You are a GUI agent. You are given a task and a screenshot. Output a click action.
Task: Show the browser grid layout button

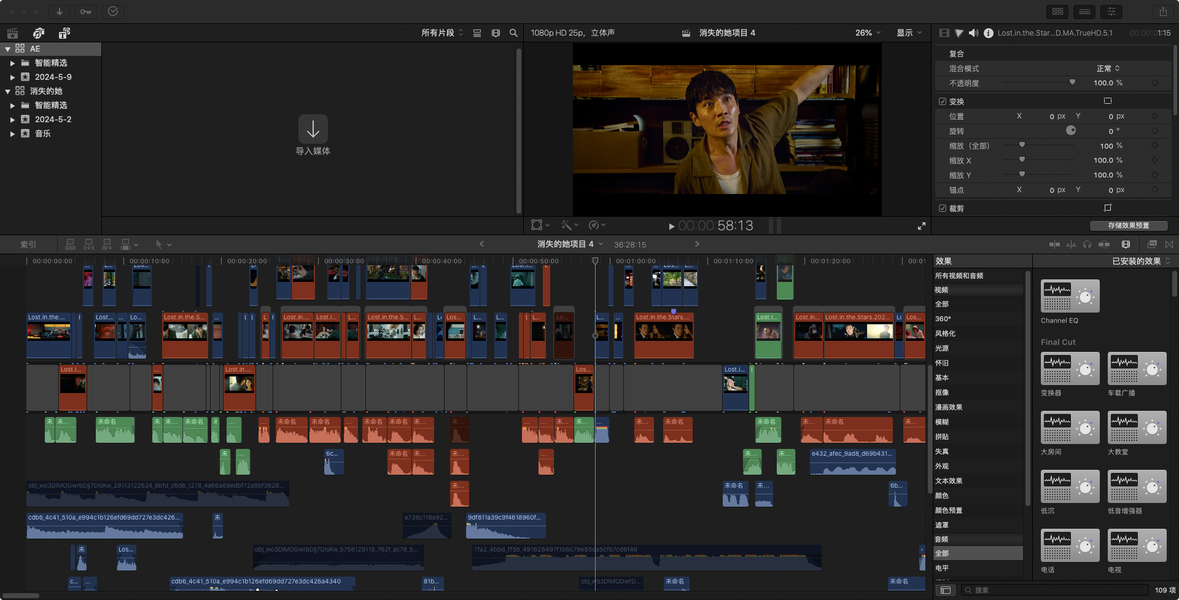coord(1058,11)
